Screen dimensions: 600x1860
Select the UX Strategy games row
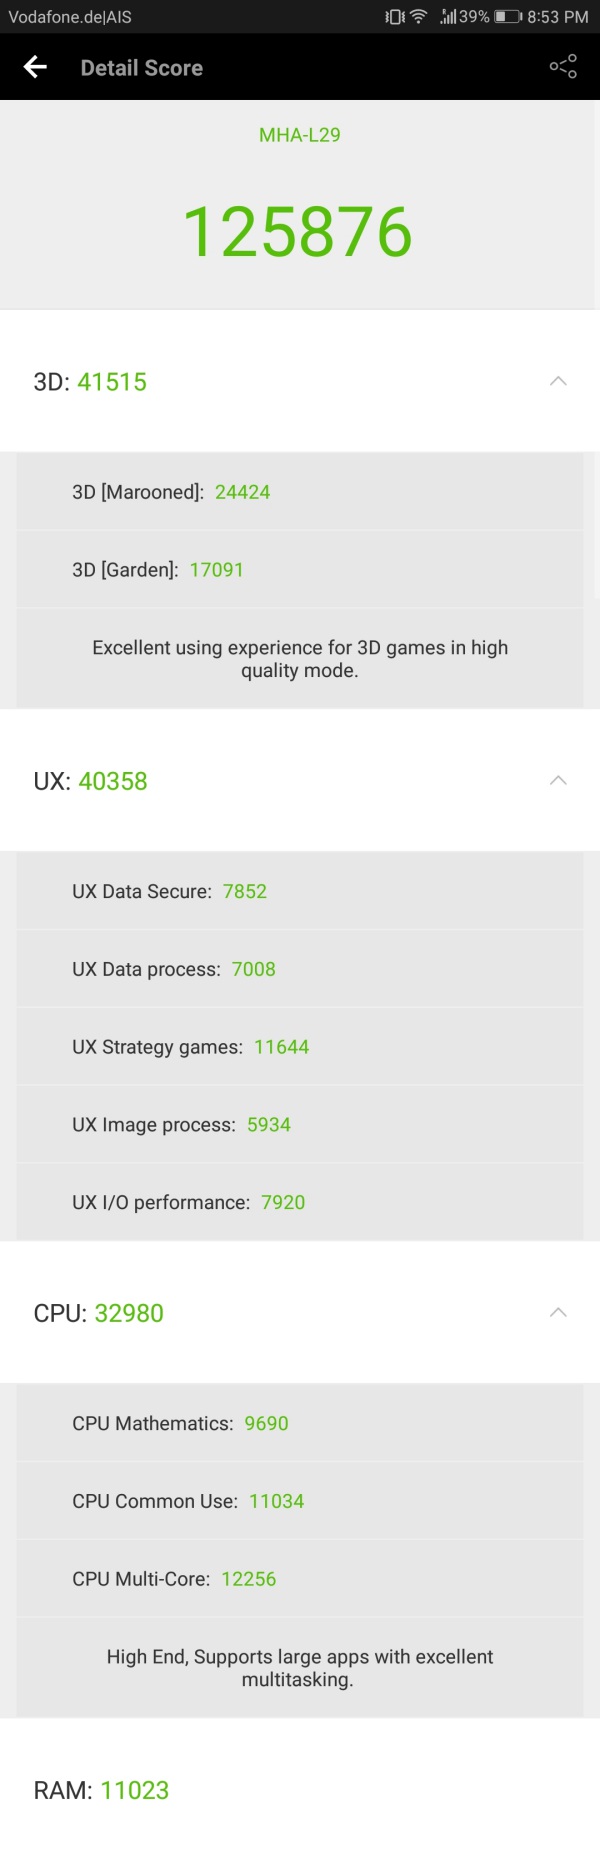300,1047
